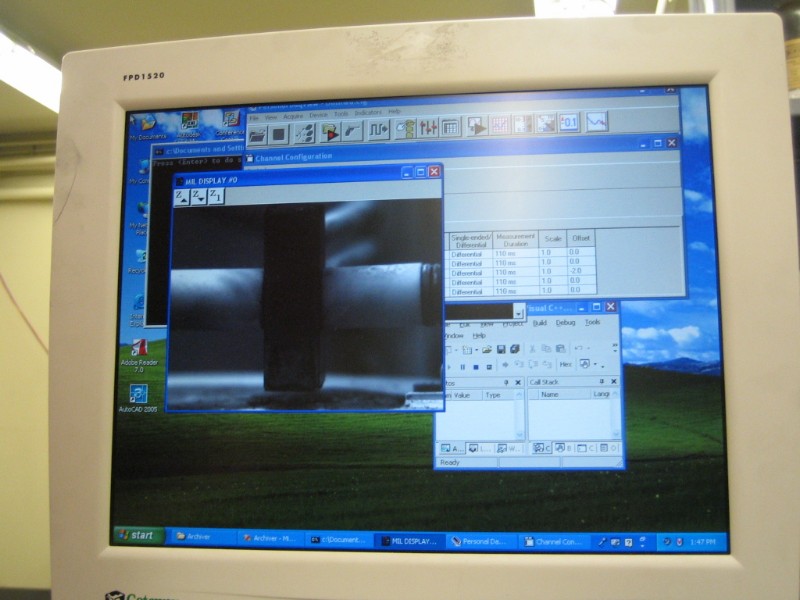
Task: Click the Pause debugging icon in Visual C++
Action: (x=463, y=367)
